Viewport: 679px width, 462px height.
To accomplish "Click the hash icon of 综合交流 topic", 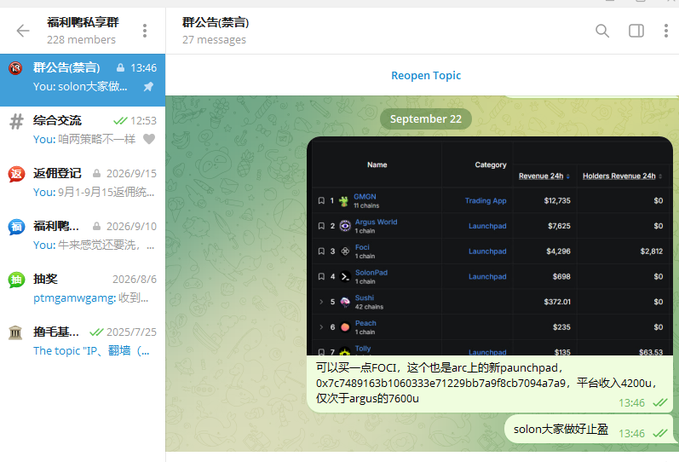I will (16, 121).
